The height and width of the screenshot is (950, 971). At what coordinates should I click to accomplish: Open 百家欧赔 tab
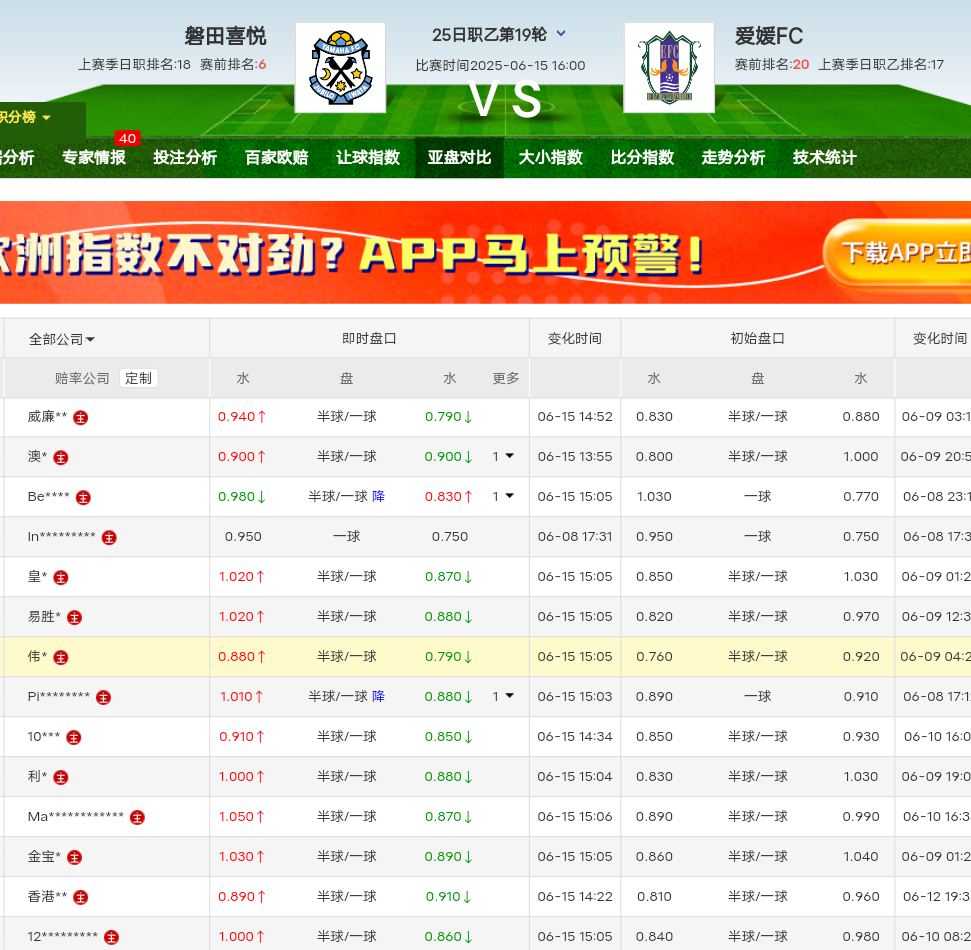277,157
